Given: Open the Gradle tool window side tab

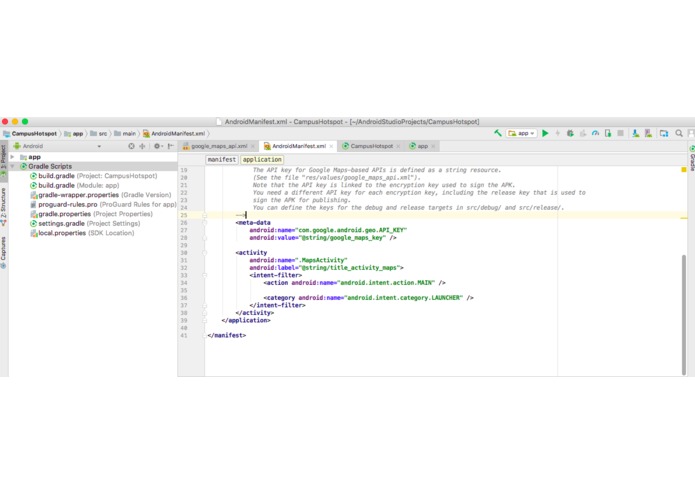Looking at the screenshot, I should tap(691, 159).
